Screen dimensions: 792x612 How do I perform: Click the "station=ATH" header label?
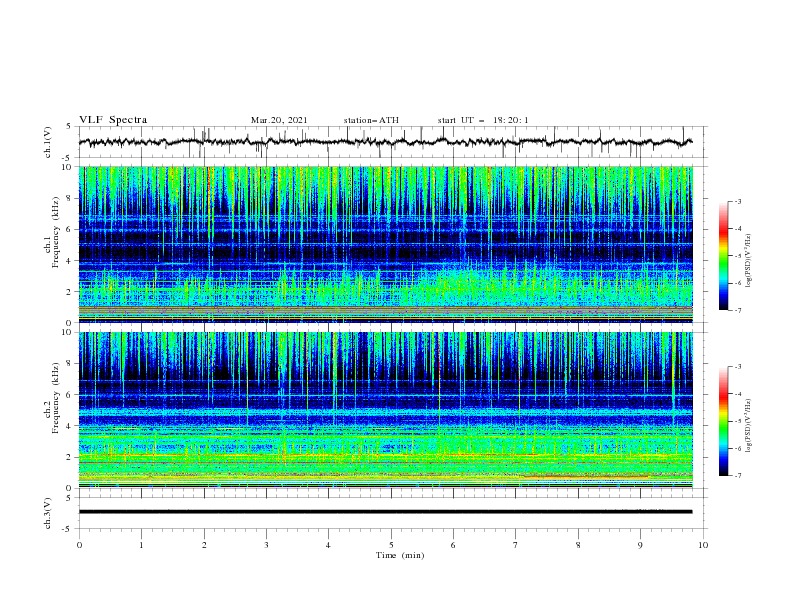[371, 120]
